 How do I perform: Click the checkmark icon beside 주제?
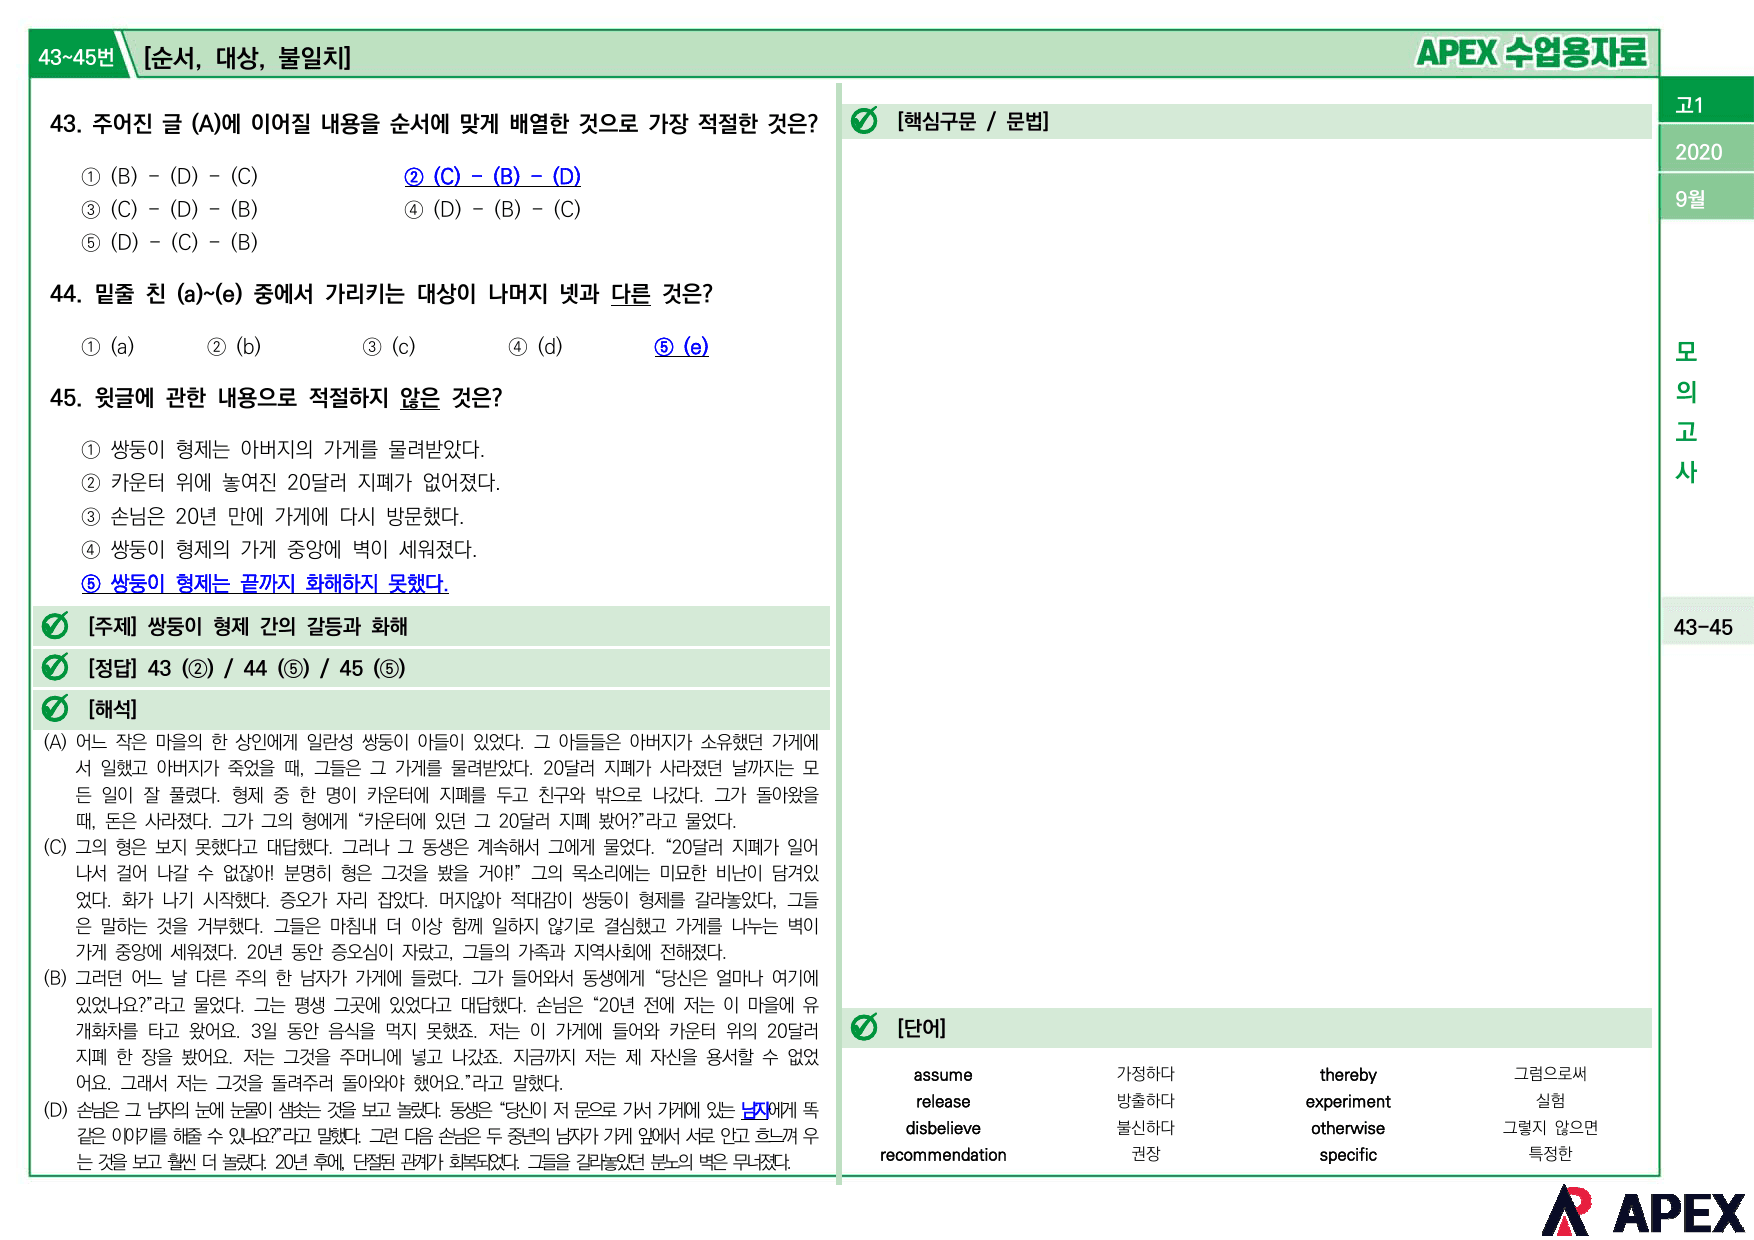point(56,626)
